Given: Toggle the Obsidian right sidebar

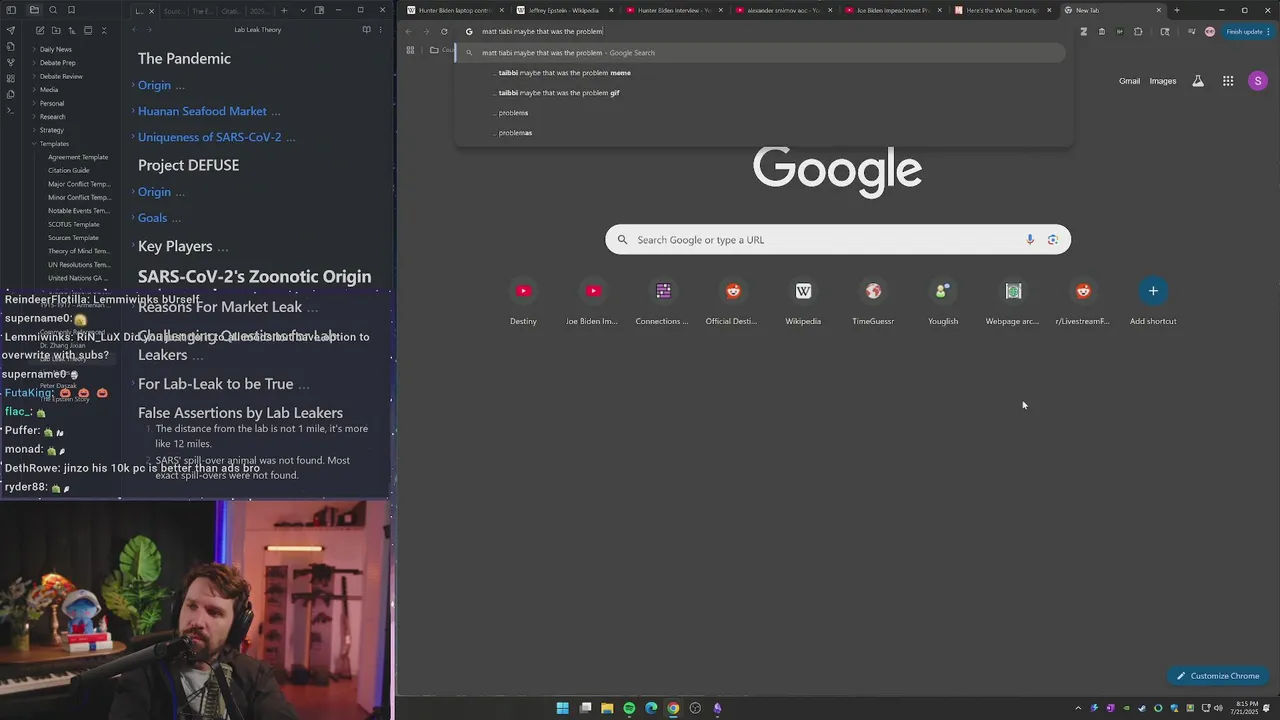Looking at the screenshot, I should point(319,10).
